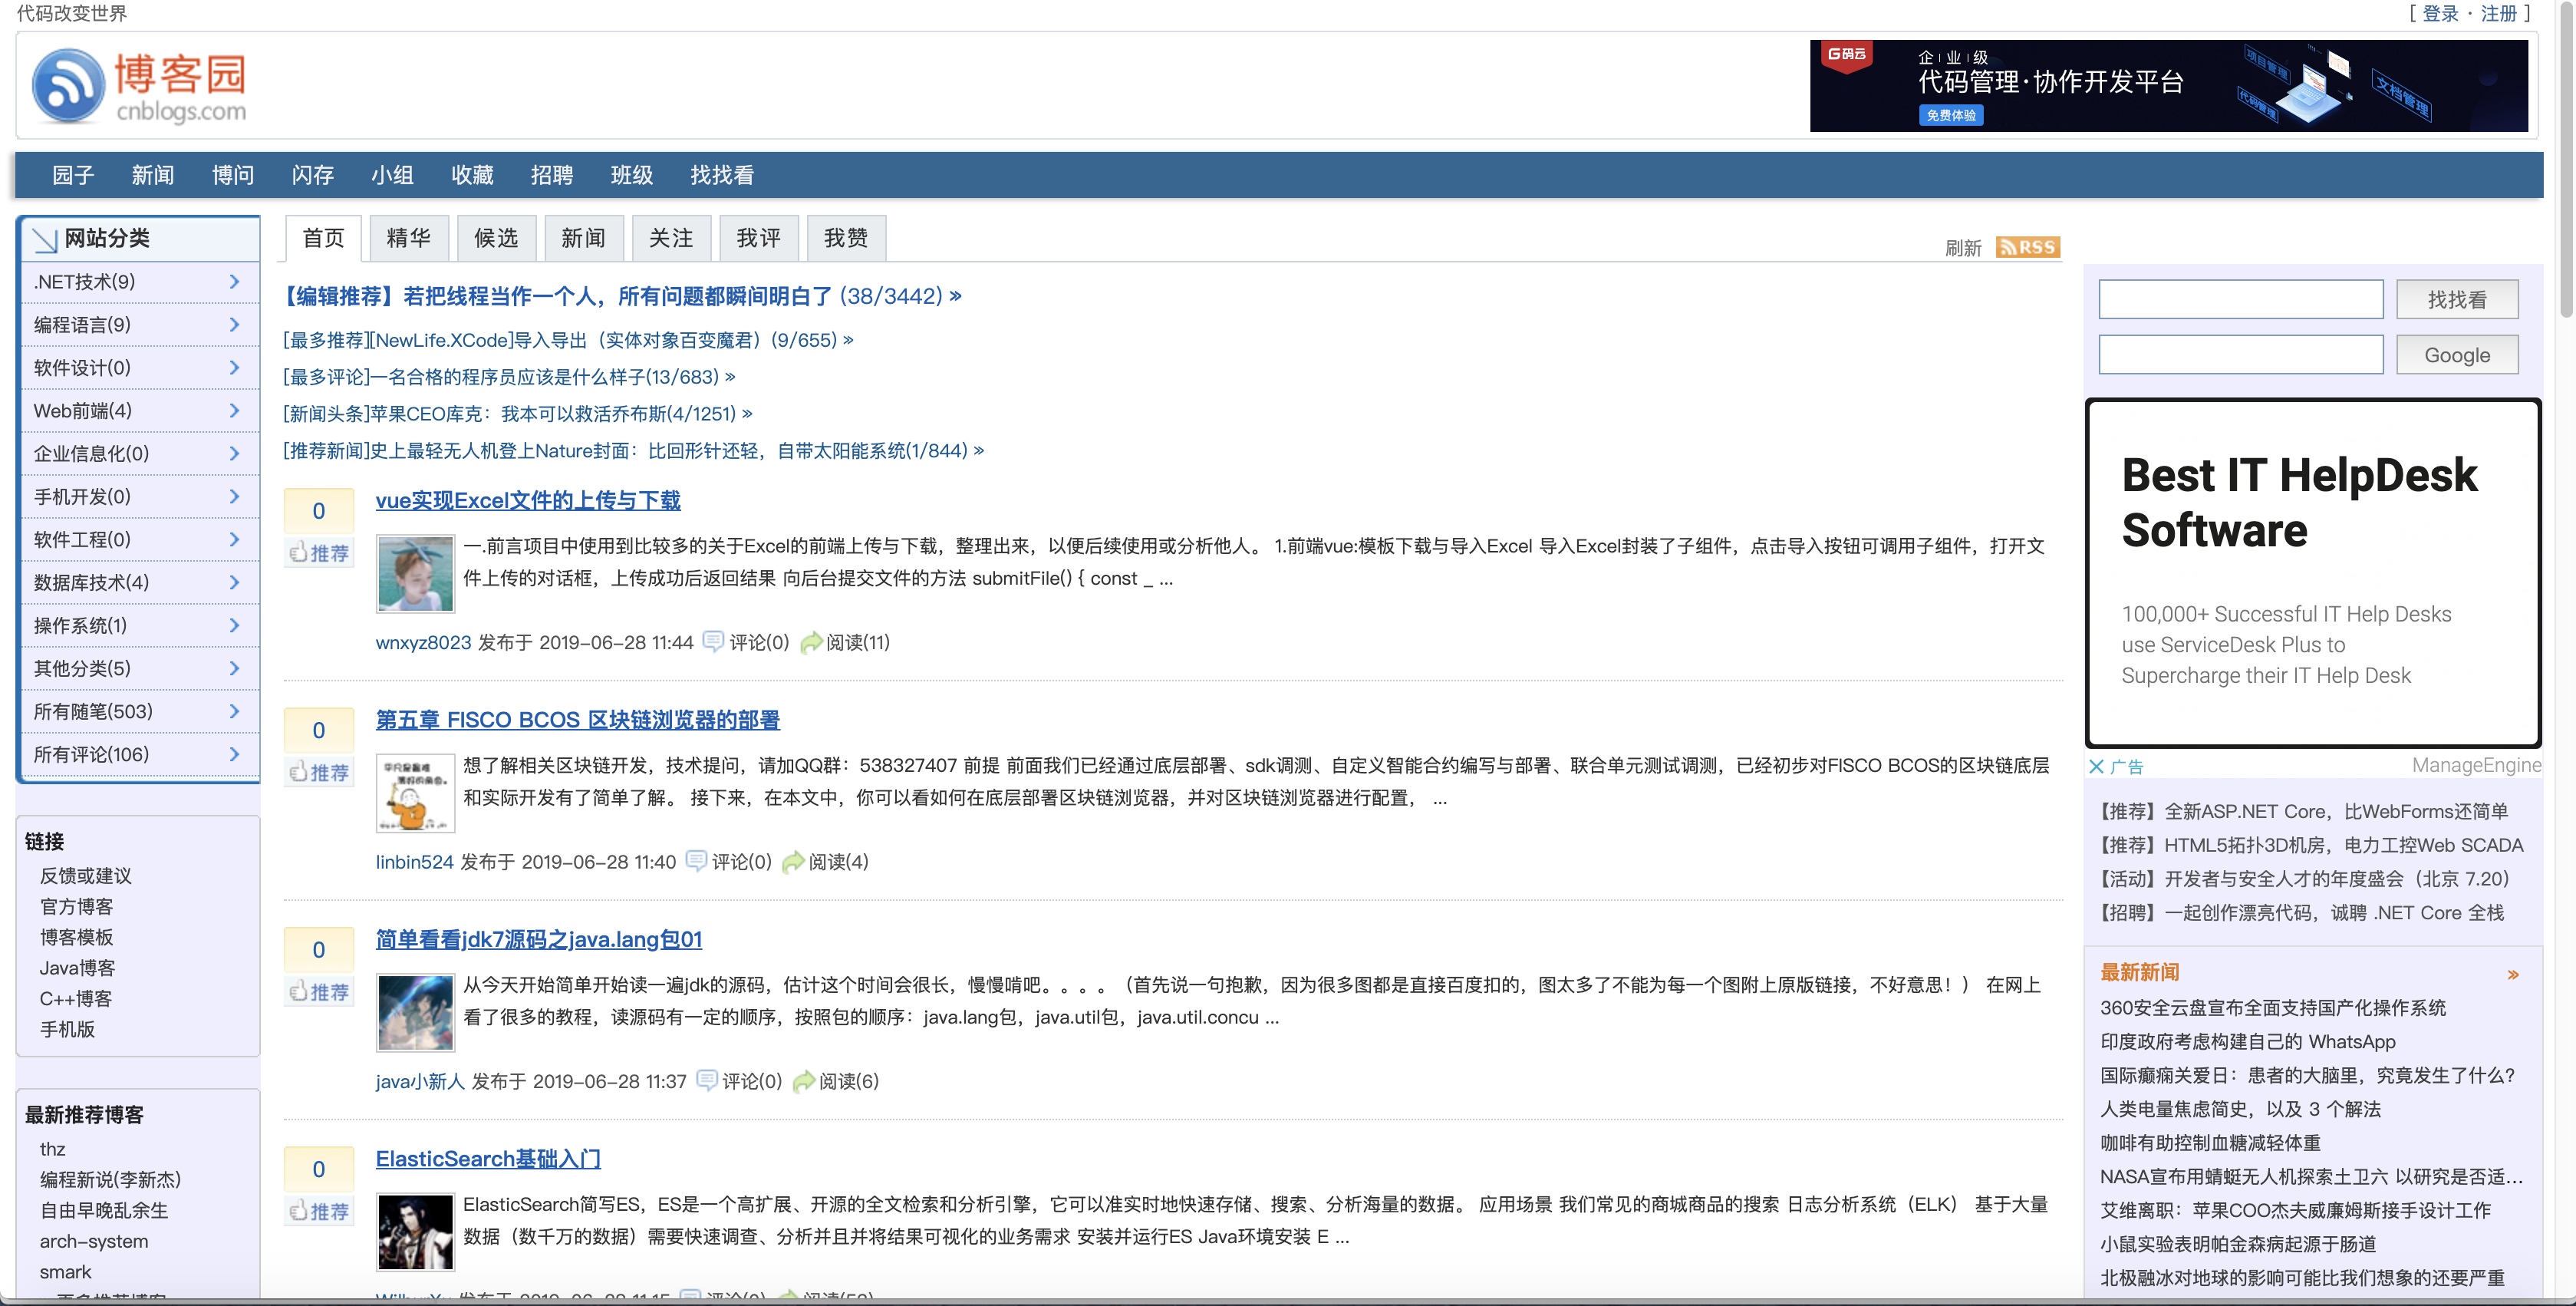Close the ad with the X icon
The image size is (2576, 1306).
(x=2096, y=766)
